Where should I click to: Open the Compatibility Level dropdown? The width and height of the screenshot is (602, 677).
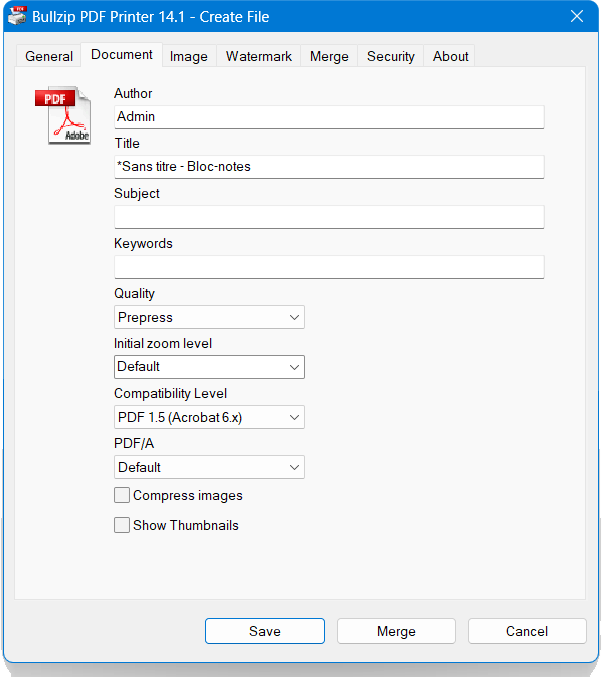pos(209,417)
